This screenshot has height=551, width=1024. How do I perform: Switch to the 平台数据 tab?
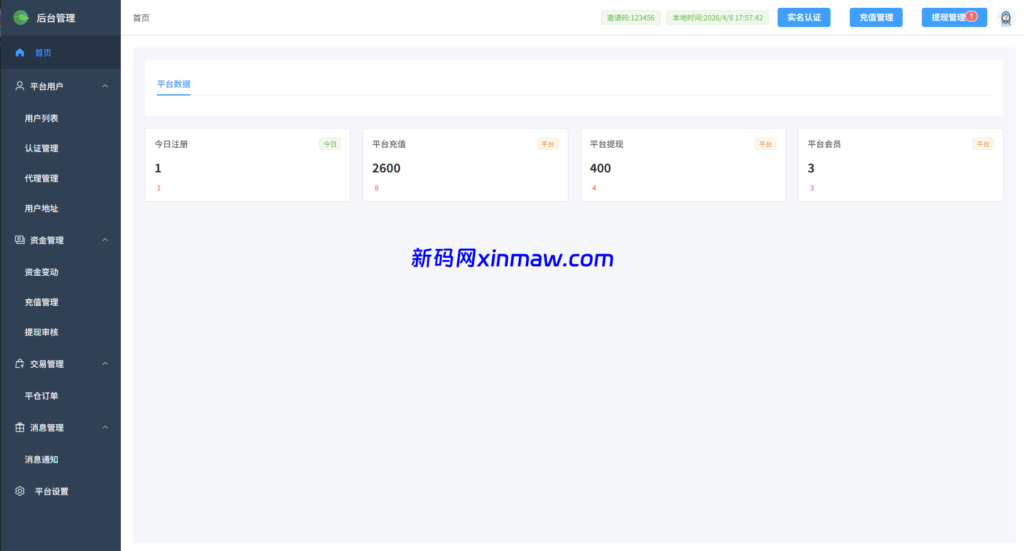click(x=174, y=84)
